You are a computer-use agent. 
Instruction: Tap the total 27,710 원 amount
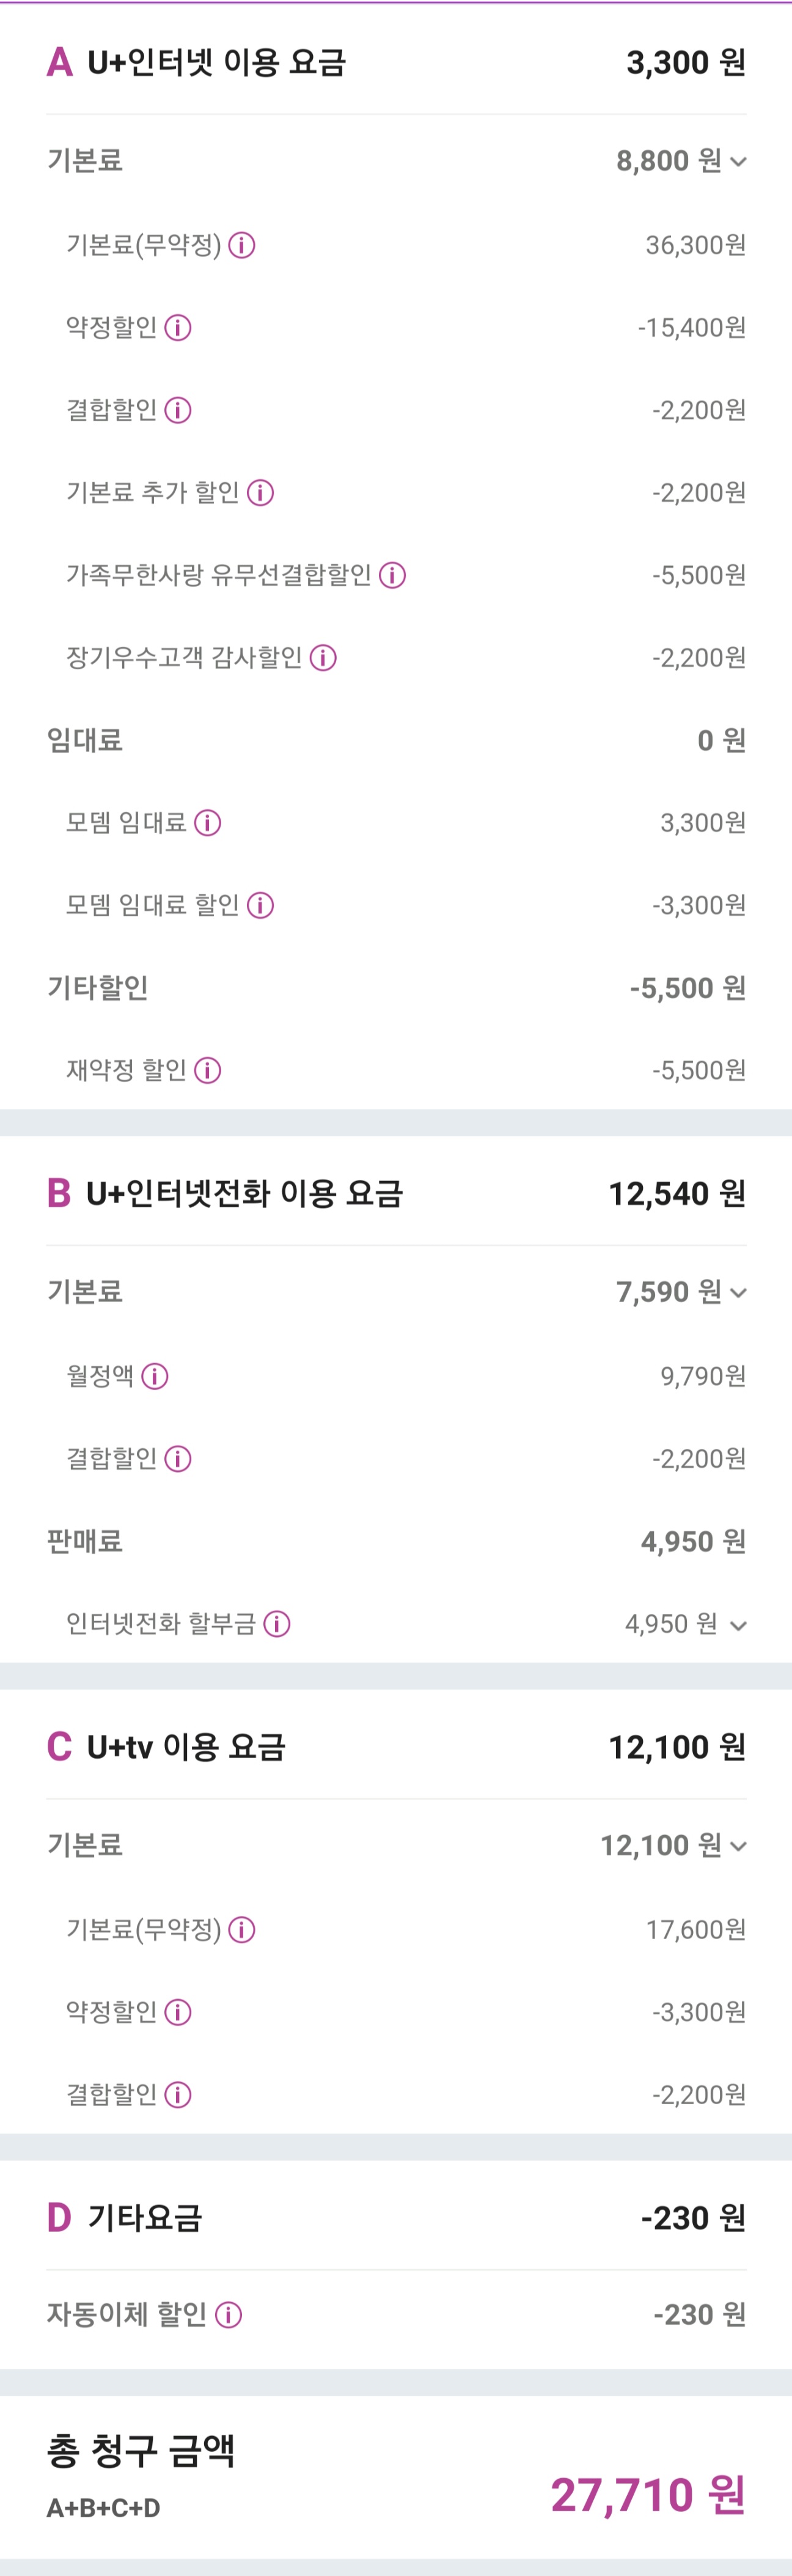click(x=647, y=2495)
